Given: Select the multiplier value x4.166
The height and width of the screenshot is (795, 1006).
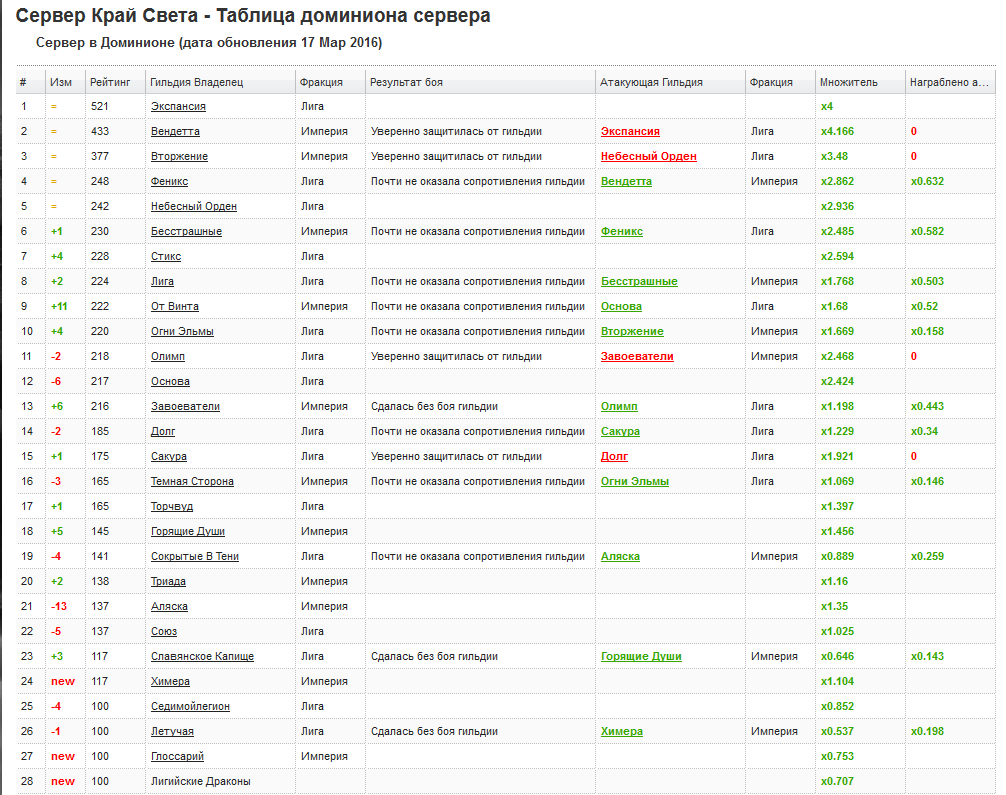Looking at the screenshot, I should tap(837, 132).
